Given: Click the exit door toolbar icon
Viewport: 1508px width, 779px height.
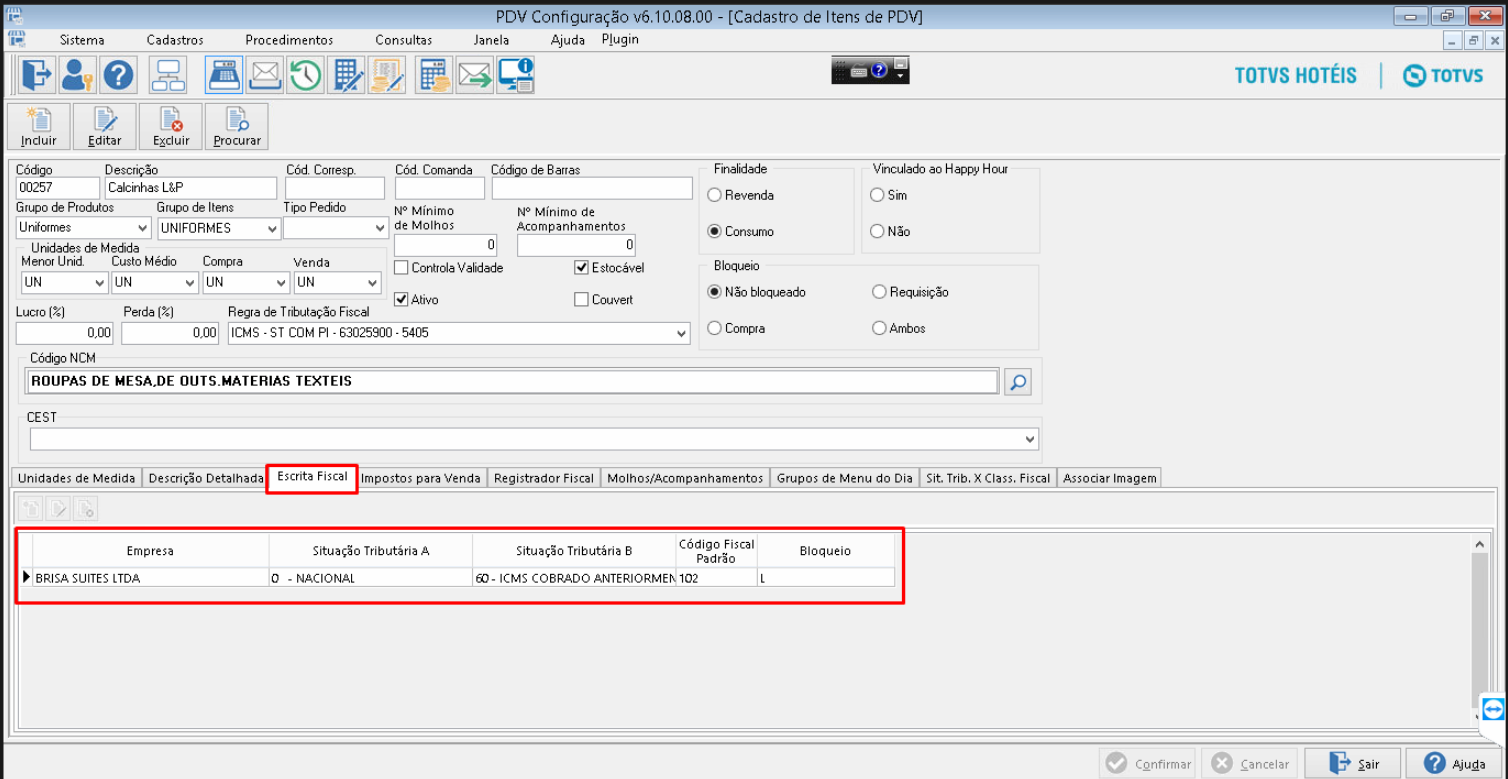Looking at the screenshot, I should (x=35, y=75).
